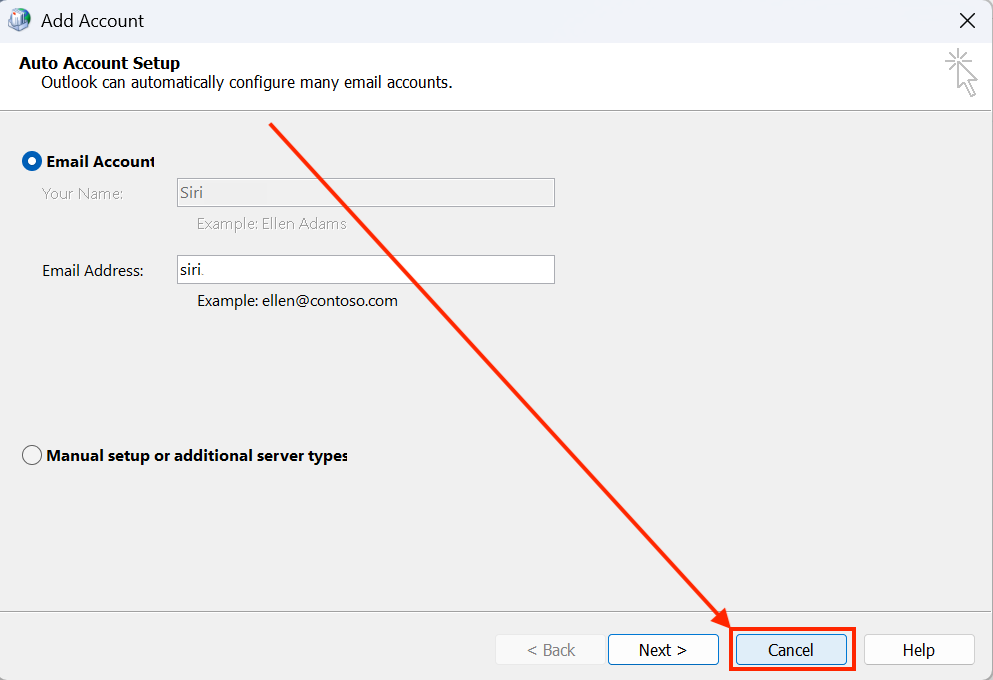Click the Email Account label
The width and height of the screenshot is (993, 680).
[102, 161]
